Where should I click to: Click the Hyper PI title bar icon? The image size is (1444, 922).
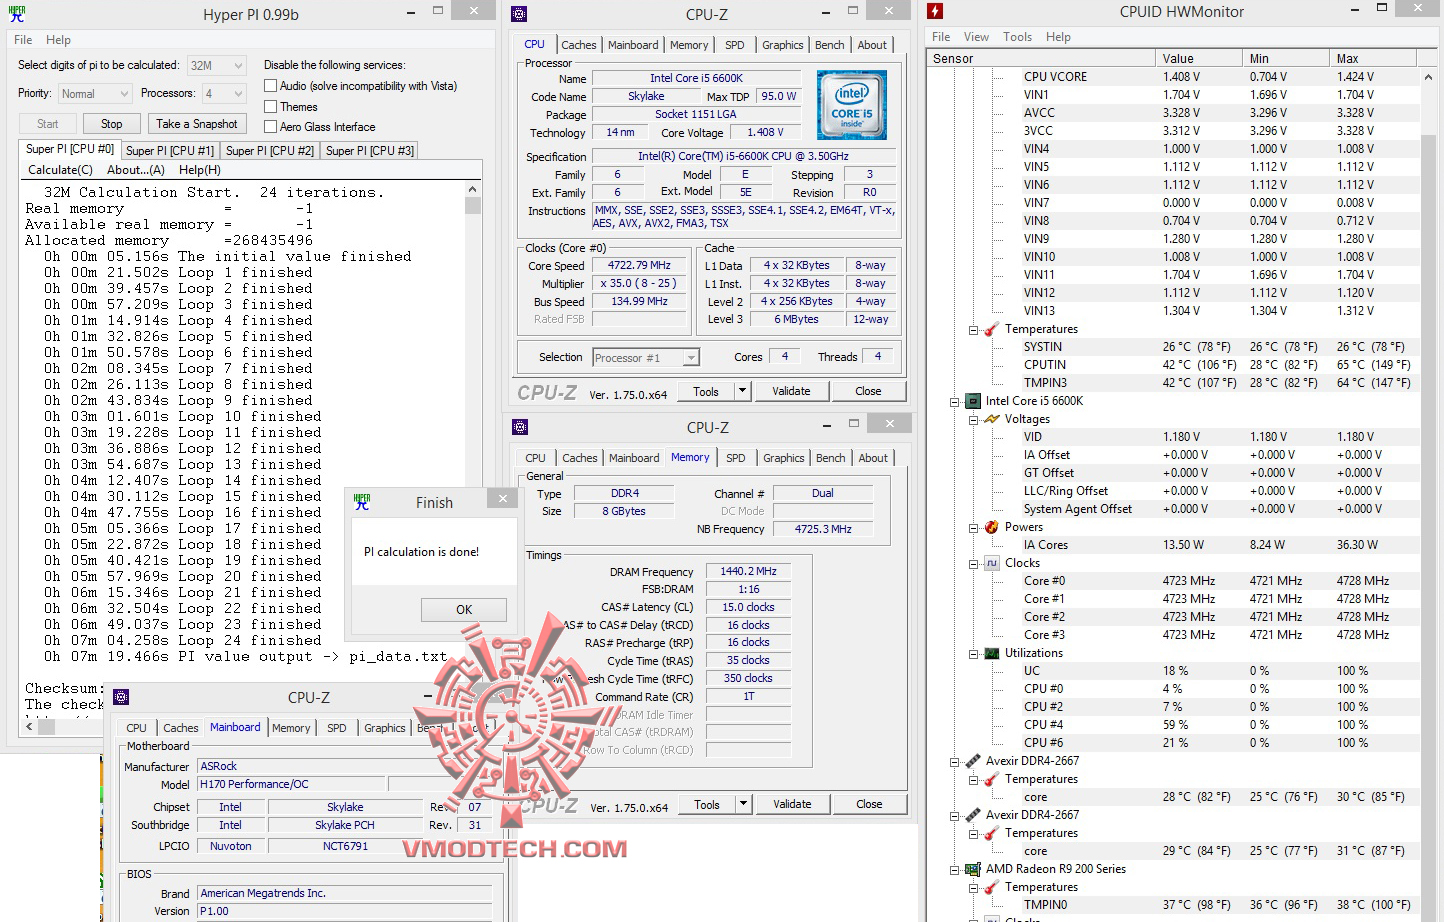pyautogui.click(x=16, y=14)
